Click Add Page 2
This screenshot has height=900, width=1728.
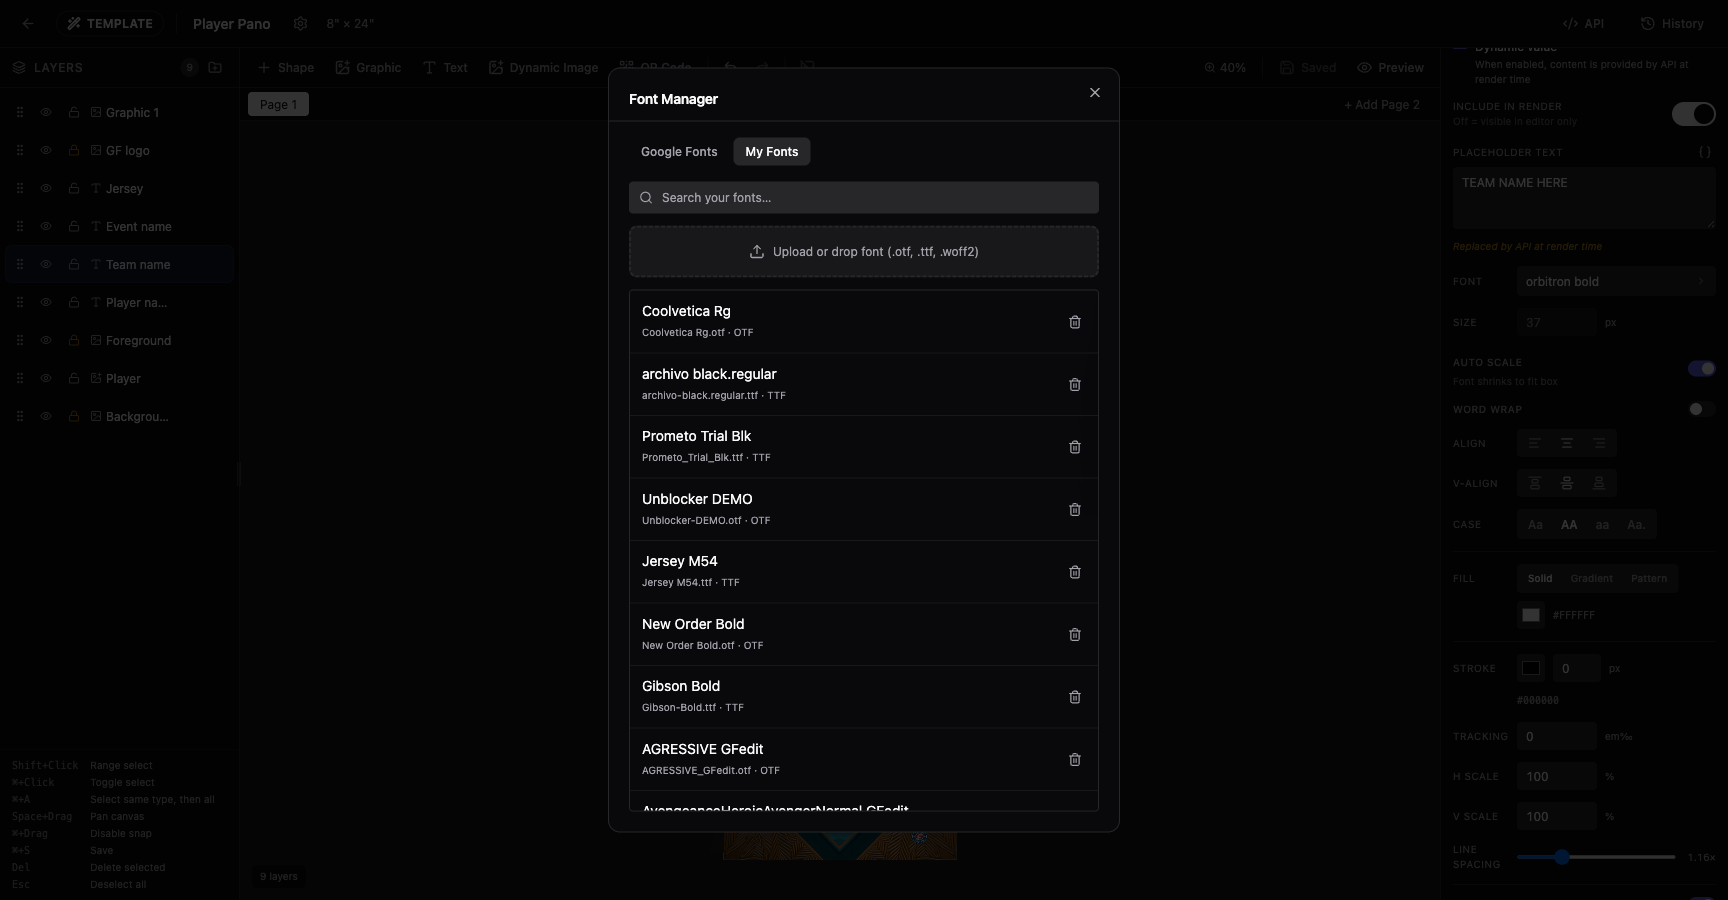point(1381,105)
